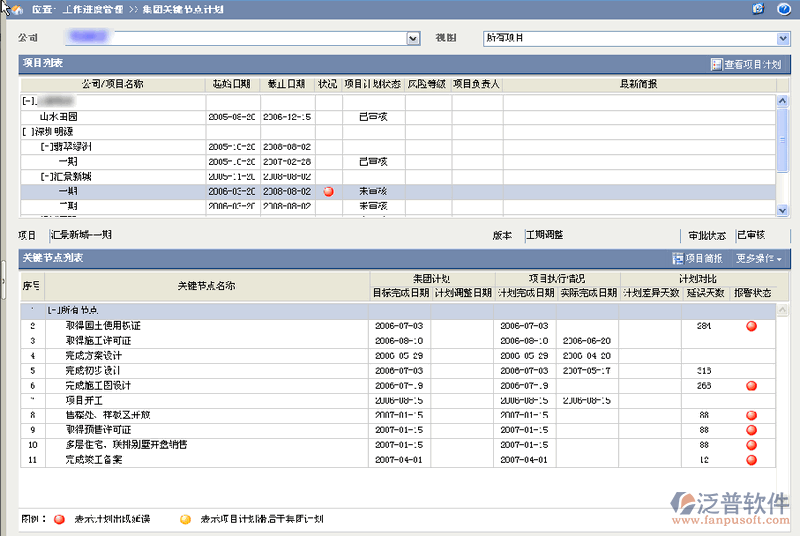Open the 公司 dropdown list
This screenshot has width=800, height=536.
[x=413, y=38]
